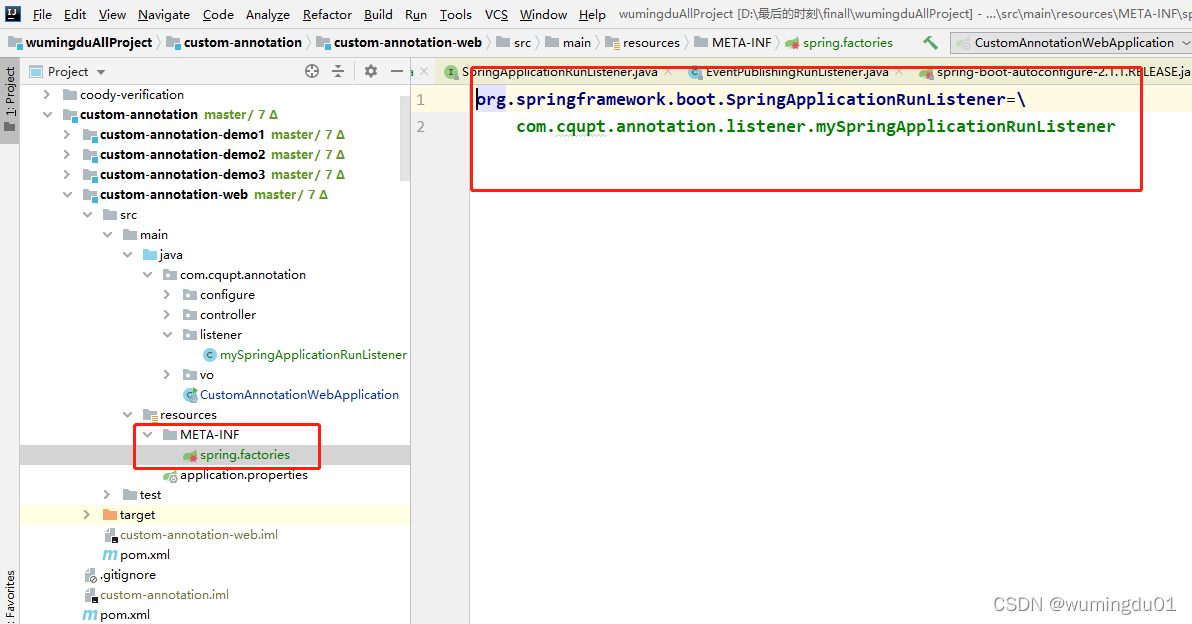
Task: Collapse the META-INF folder
Action: pos(147,435)
